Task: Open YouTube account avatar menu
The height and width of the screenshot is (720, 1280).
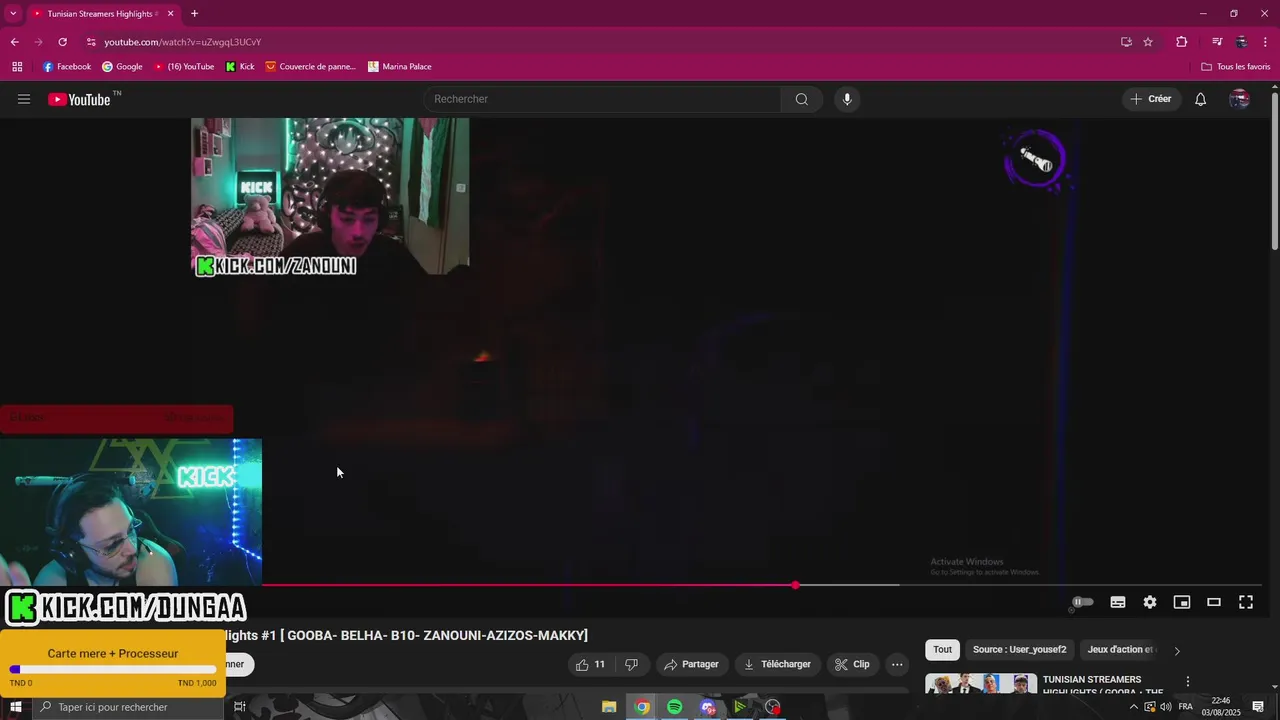Action: click(x=1239, y=99)
